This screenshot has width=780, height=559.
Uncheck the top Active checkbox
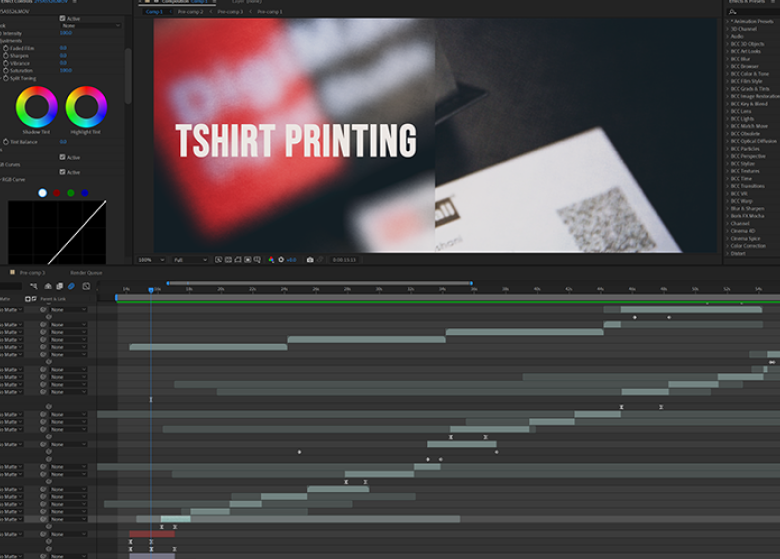[x=63, y=18]
